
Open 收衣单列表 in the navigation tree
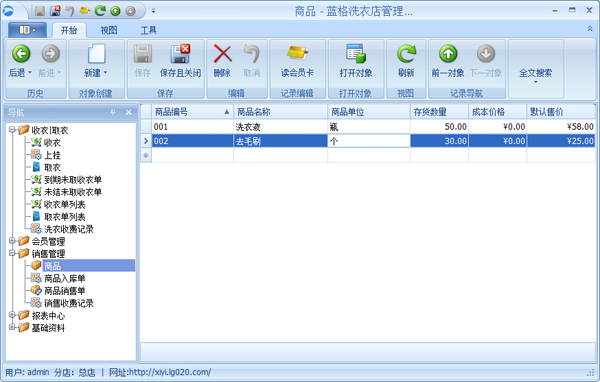pos(64,204)
